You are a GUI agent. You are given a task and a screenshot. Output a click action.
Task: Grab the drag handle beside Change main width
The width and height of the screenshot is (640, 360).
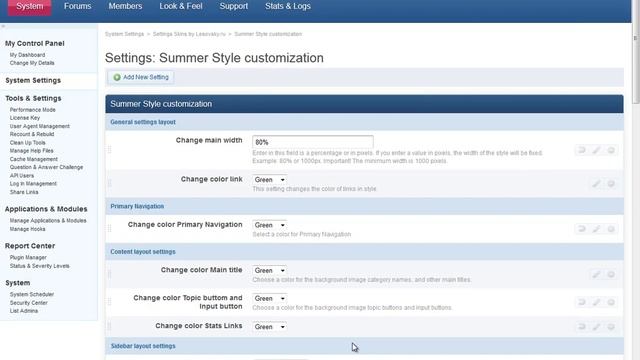point(109,150)
